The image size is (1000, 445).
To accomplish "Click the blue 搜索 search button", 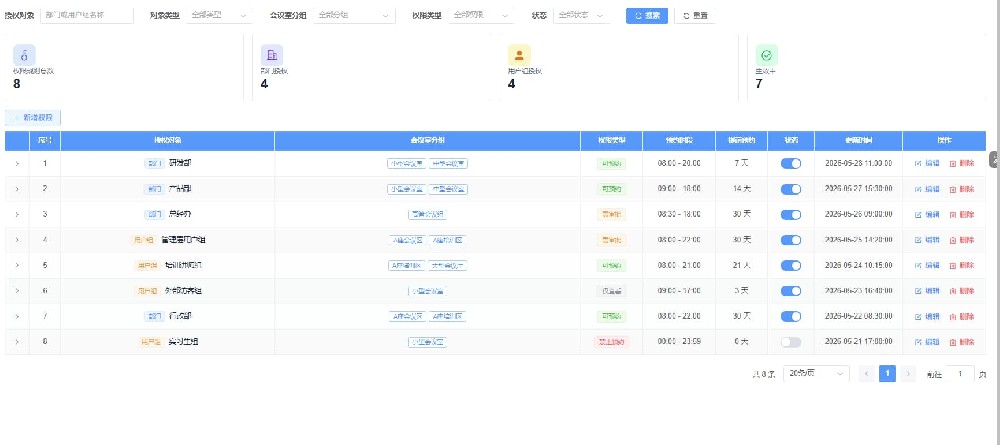I will [x=647, y=15].
